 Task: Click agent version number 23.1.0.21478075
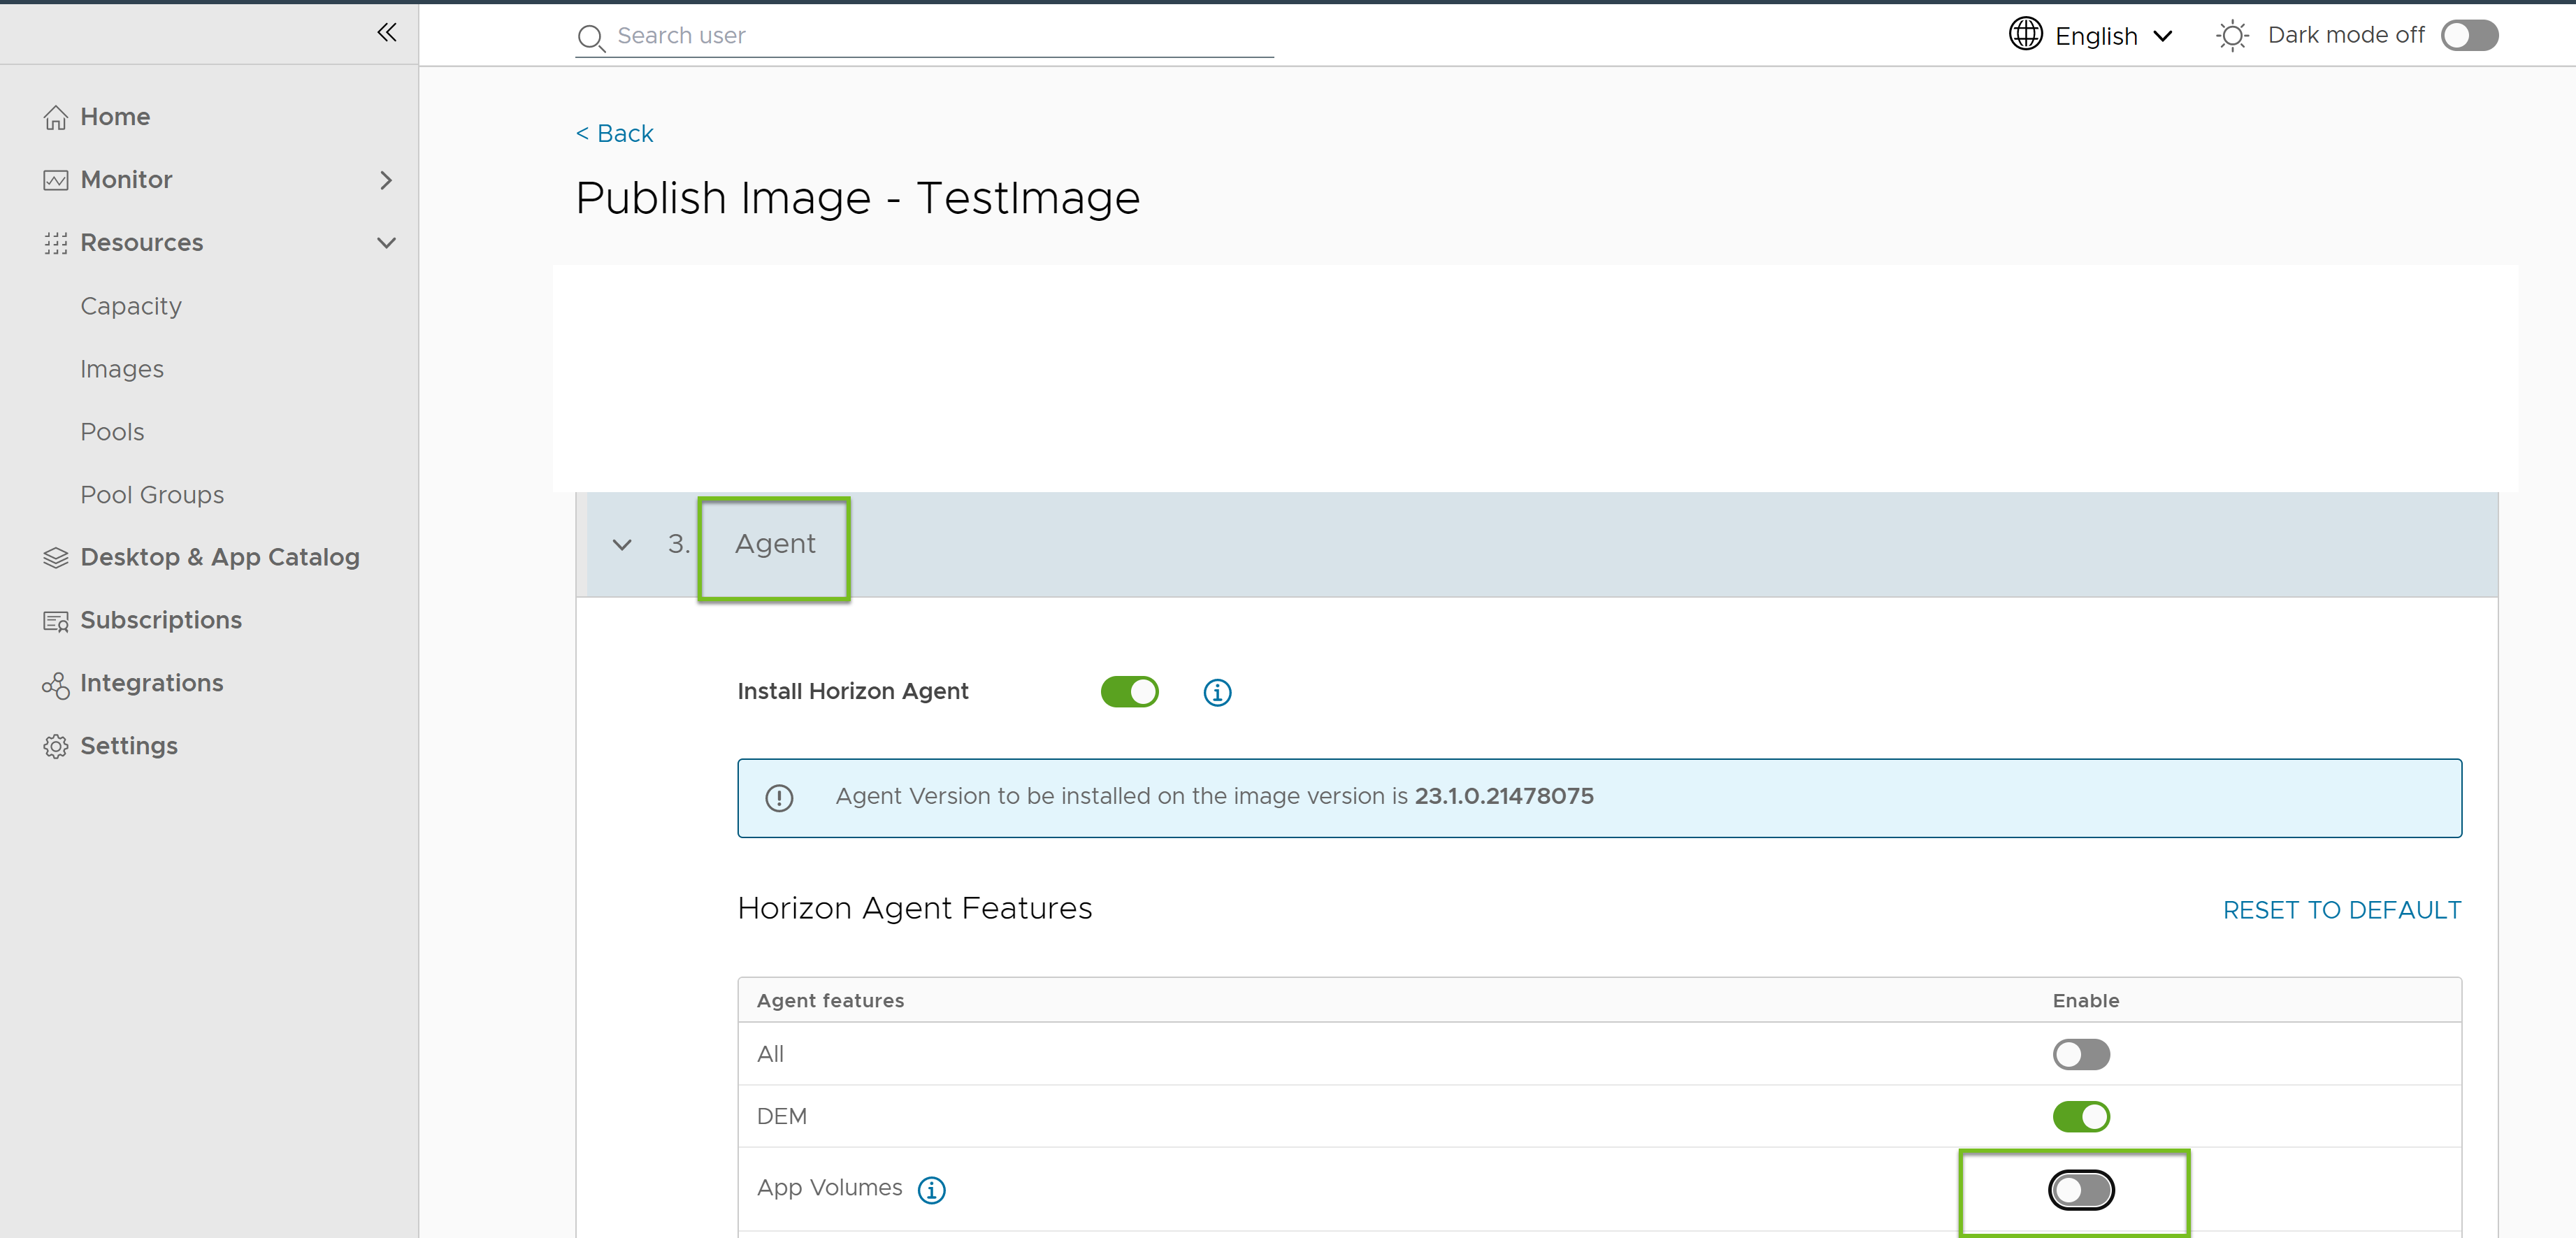[1503, 797]
